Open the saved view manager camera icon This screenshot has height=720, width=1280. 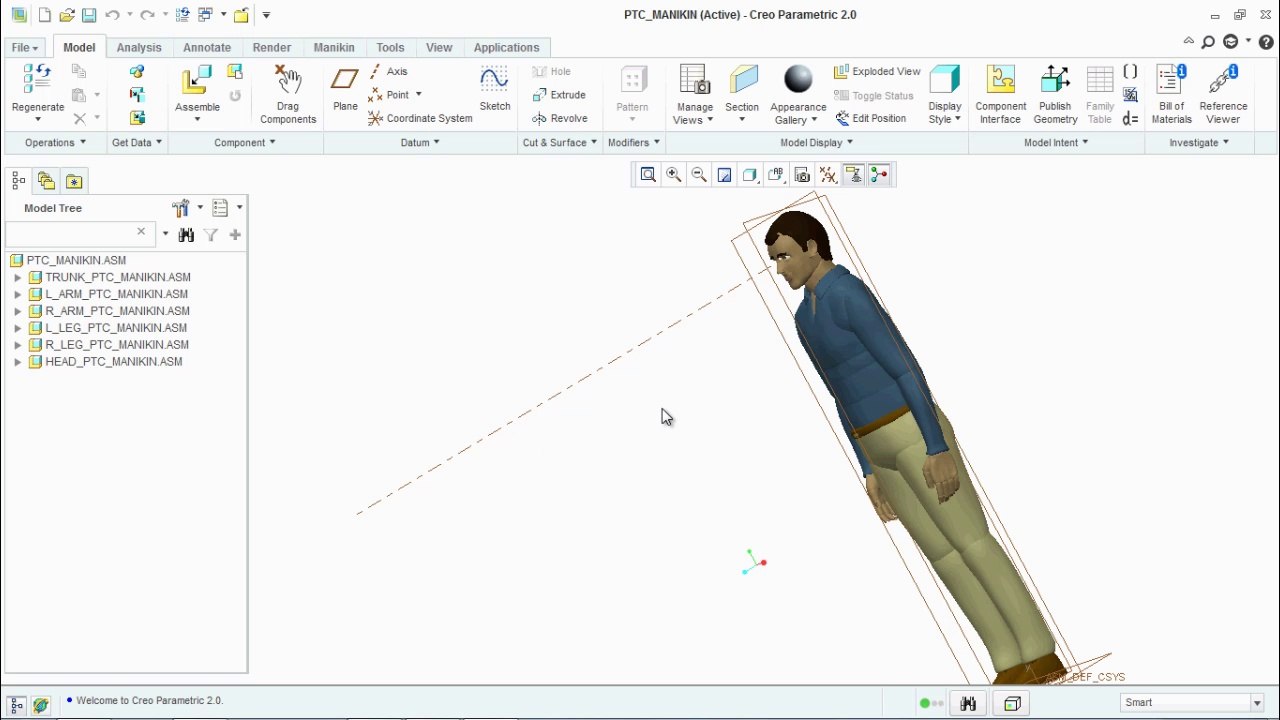[x=802, y=175]
